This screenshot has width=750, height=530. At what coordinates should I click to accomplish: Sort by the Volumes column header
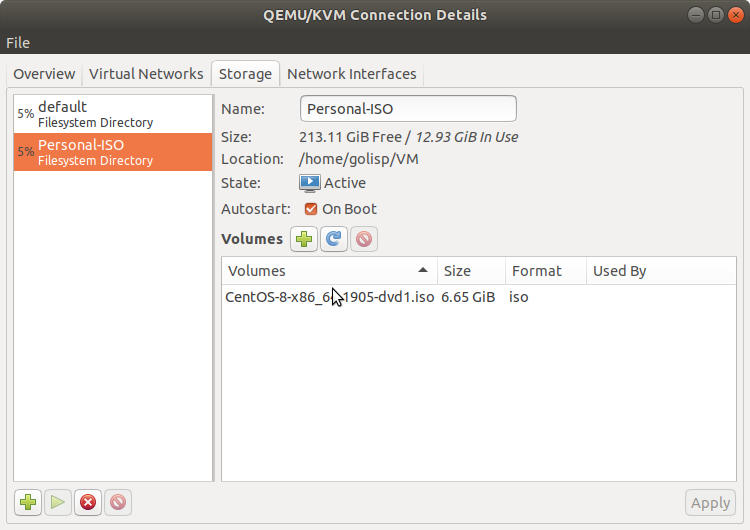tap(328, 271)
